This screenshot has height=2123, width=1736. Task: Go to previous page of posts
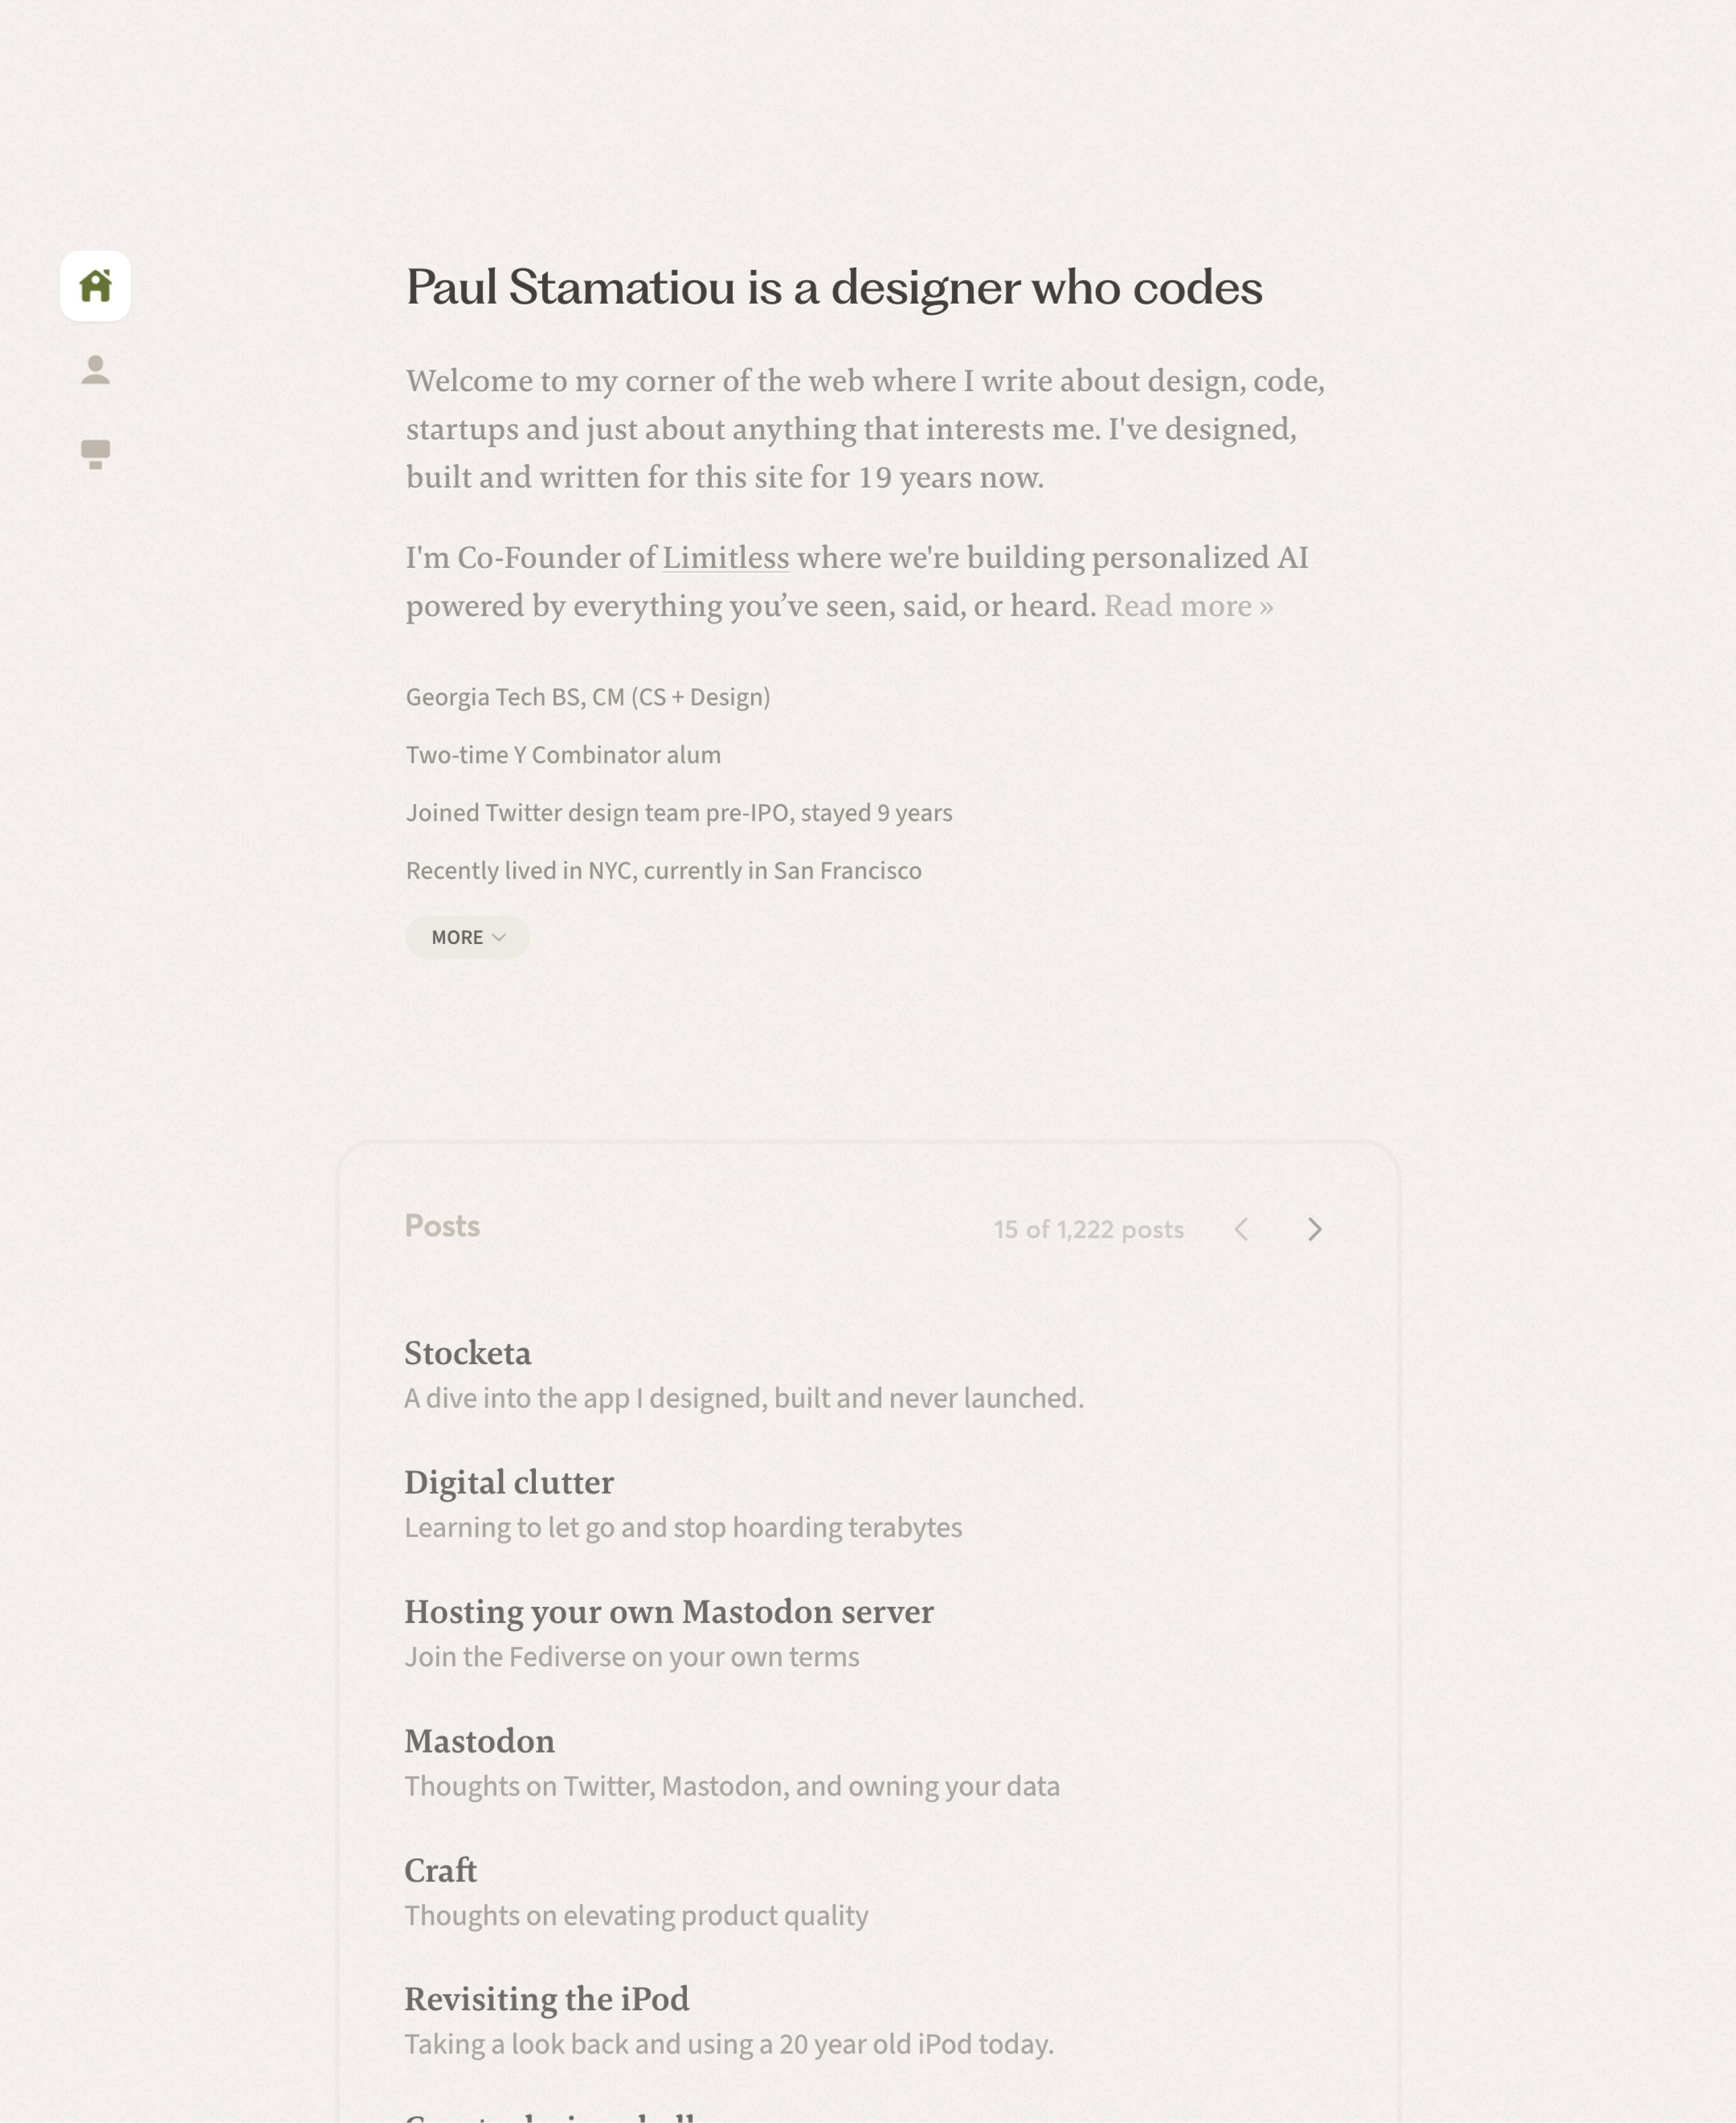coord(1241,1229)
